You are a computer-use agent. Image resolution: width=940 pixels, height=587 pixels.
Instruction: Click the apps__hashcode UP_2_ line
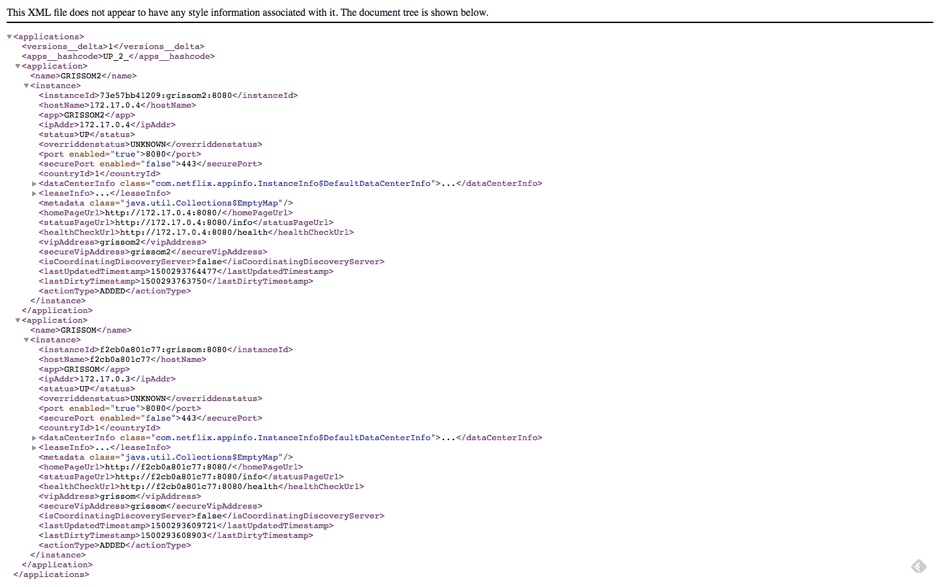click(118, 56)
